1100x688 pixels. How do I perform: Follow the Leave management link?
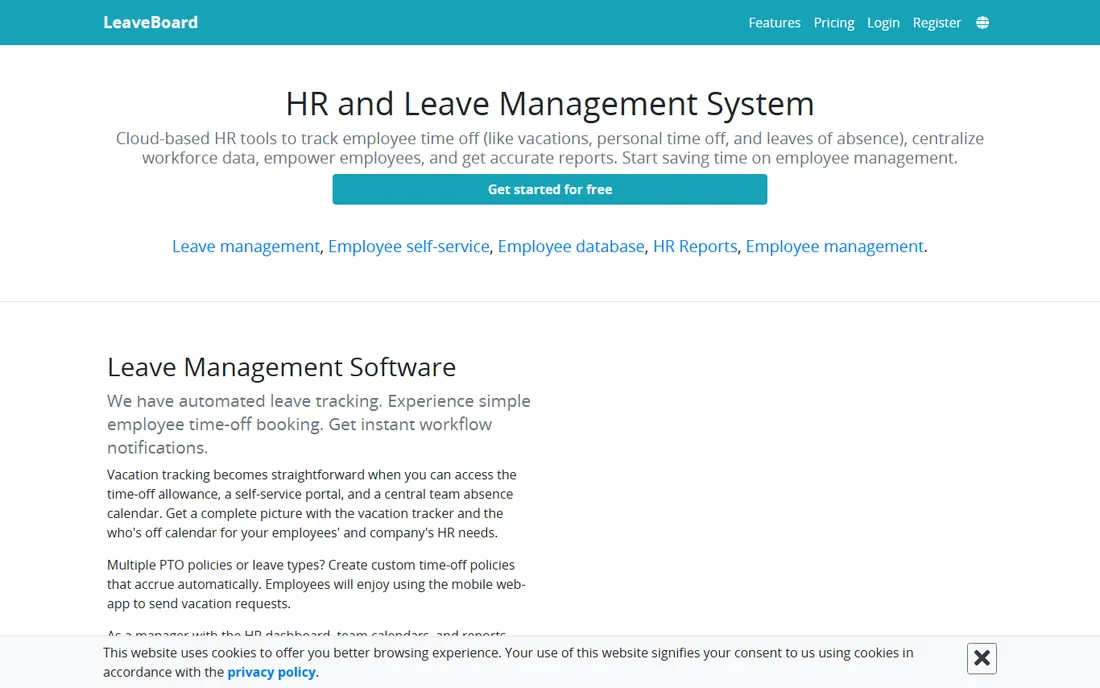[x=246, y=246]
